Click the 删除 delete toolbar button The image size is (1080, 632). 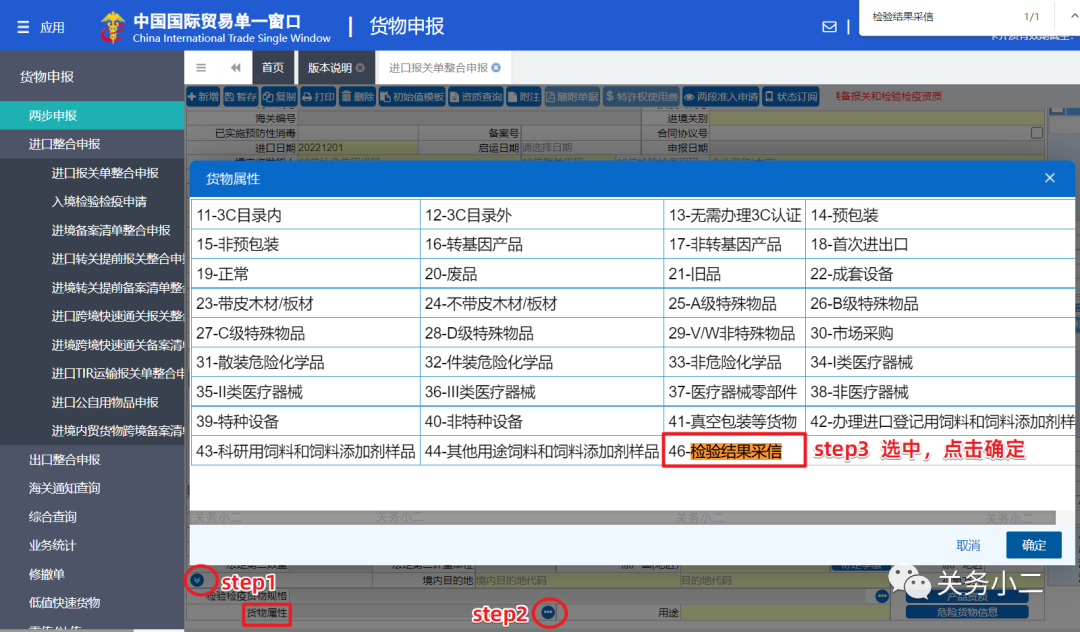click(357, 96)
